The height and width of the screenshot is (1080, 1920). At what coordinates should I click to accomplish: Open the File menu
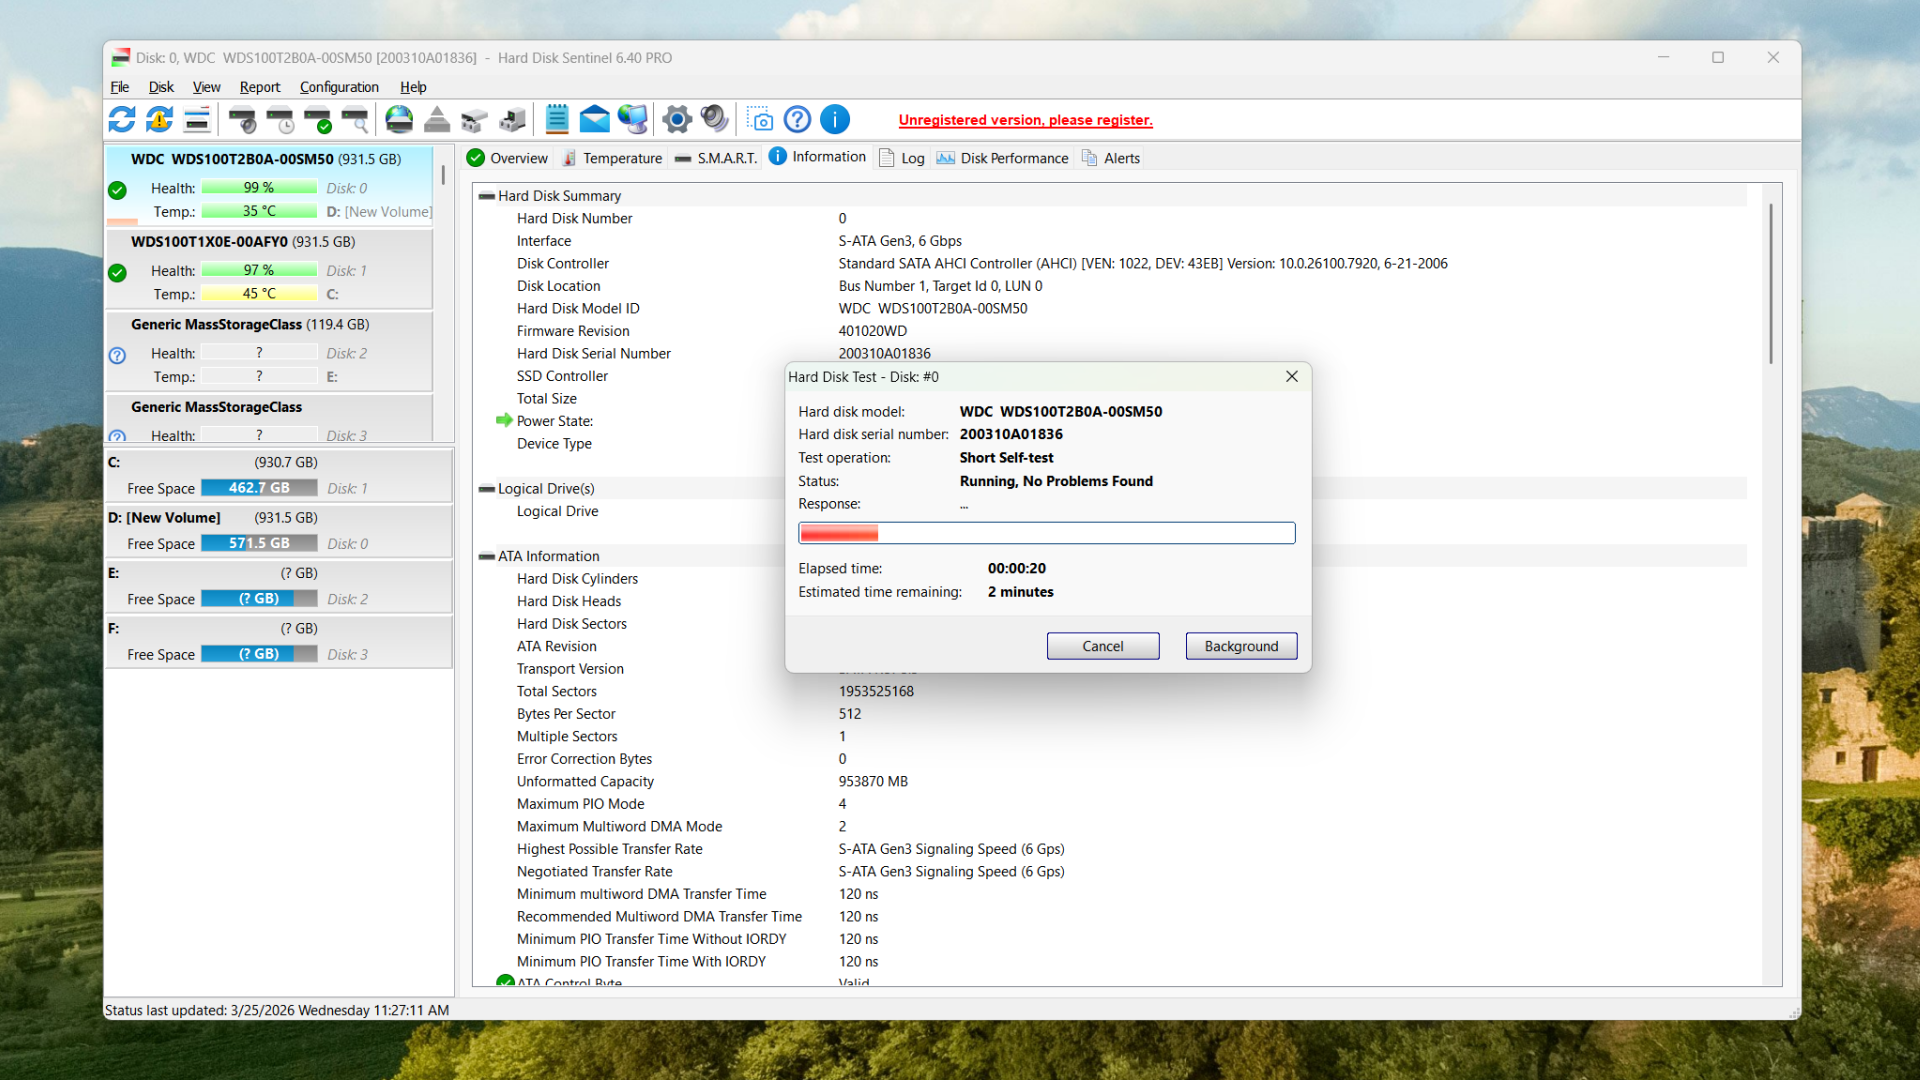pos(120,87)
